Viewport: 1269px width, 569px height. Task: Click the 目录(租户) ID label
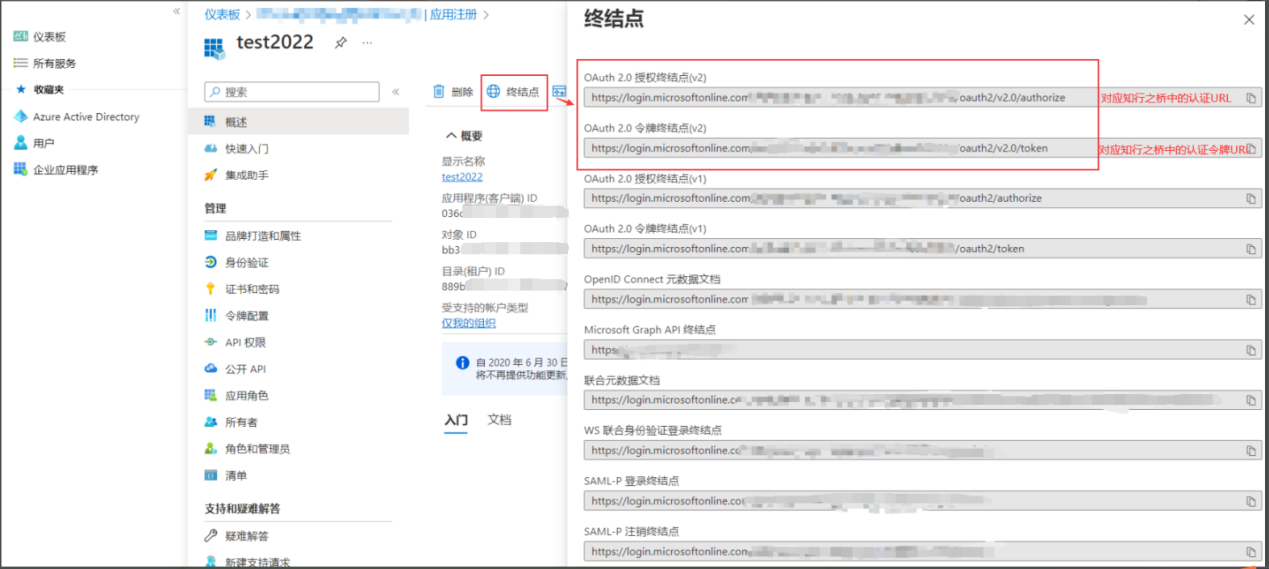click(473, 271)
